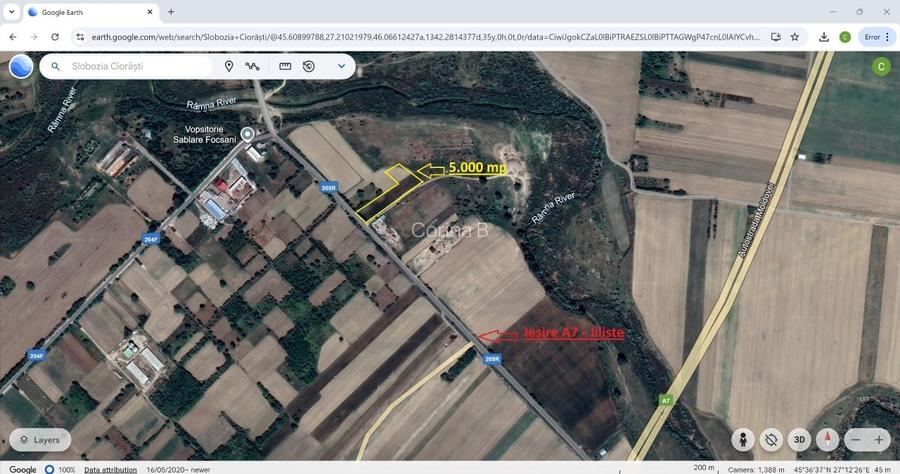Image resolution: width=900 pixels, height=474 pixels.
Task: Toggle the globe rotation lock button
Action: pyautogui.click(x=771, y=439)
